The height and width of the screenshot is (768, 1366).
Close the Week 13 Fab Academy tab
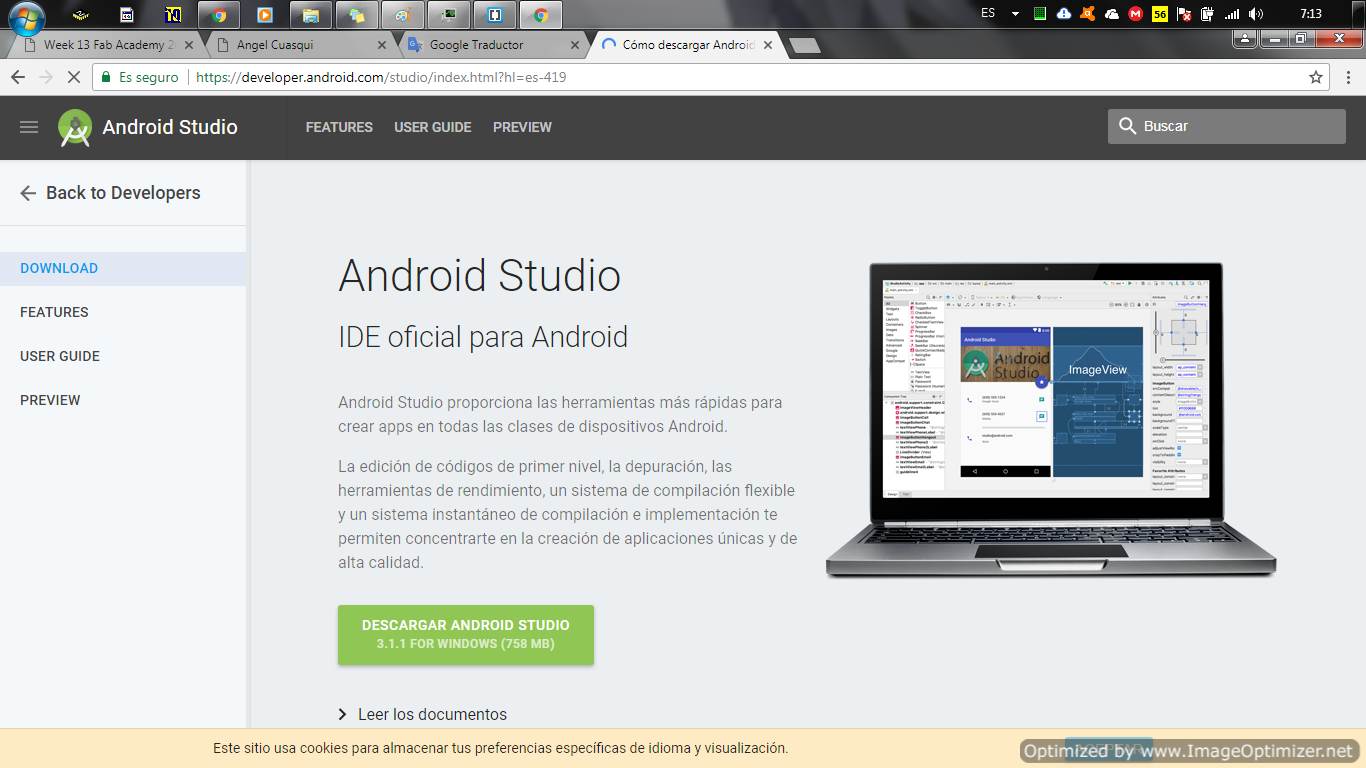pyautogui.click(x=189, y=45)
